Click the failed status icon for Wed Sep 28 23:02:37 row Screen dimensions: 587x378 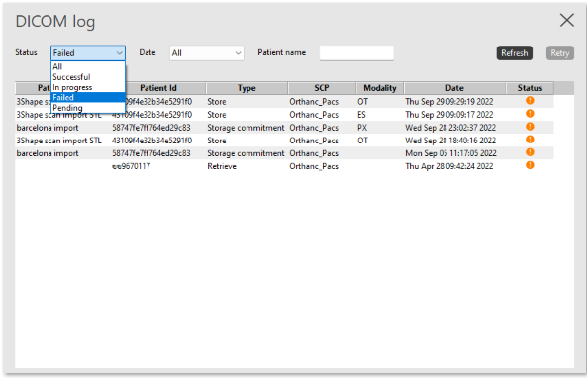[x=530, y=127]
